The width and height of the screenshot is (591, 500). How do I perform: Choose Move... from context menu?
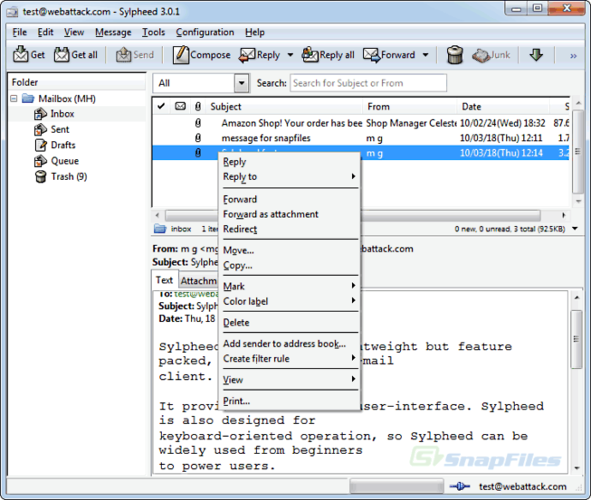coord(289,250)
